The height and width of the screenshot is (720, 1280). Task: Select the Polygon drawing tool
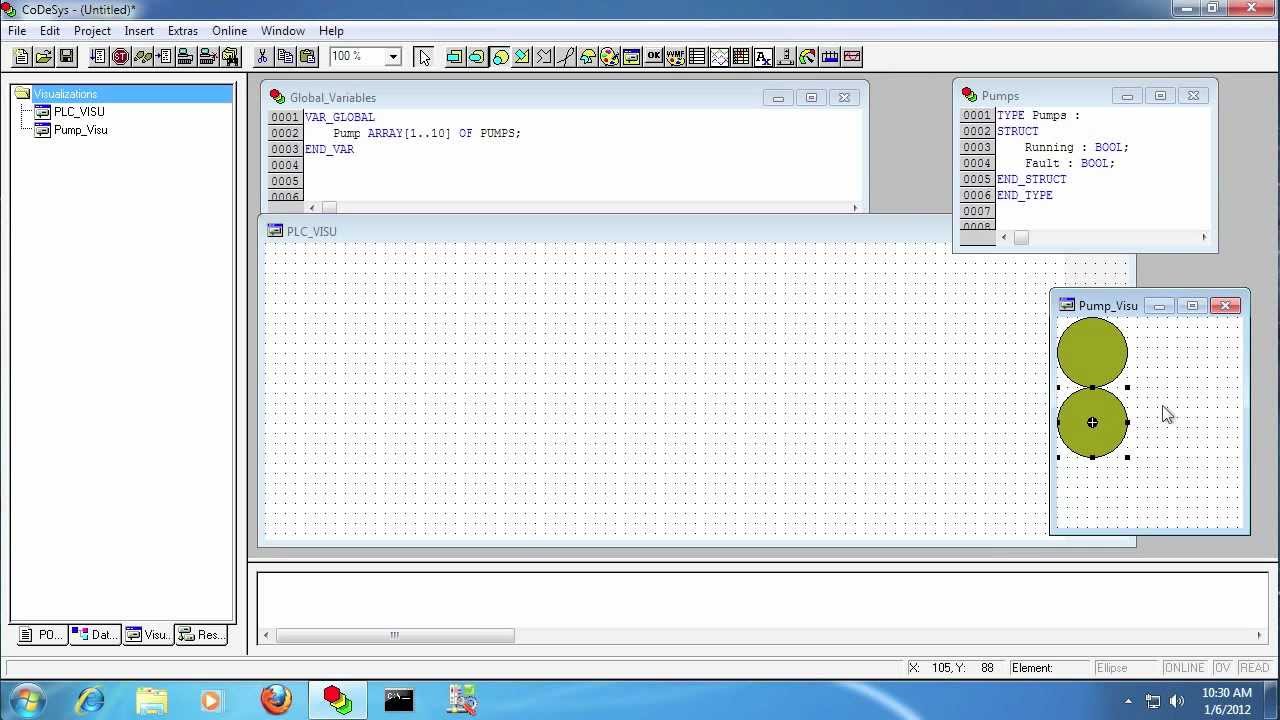point(521,57)
